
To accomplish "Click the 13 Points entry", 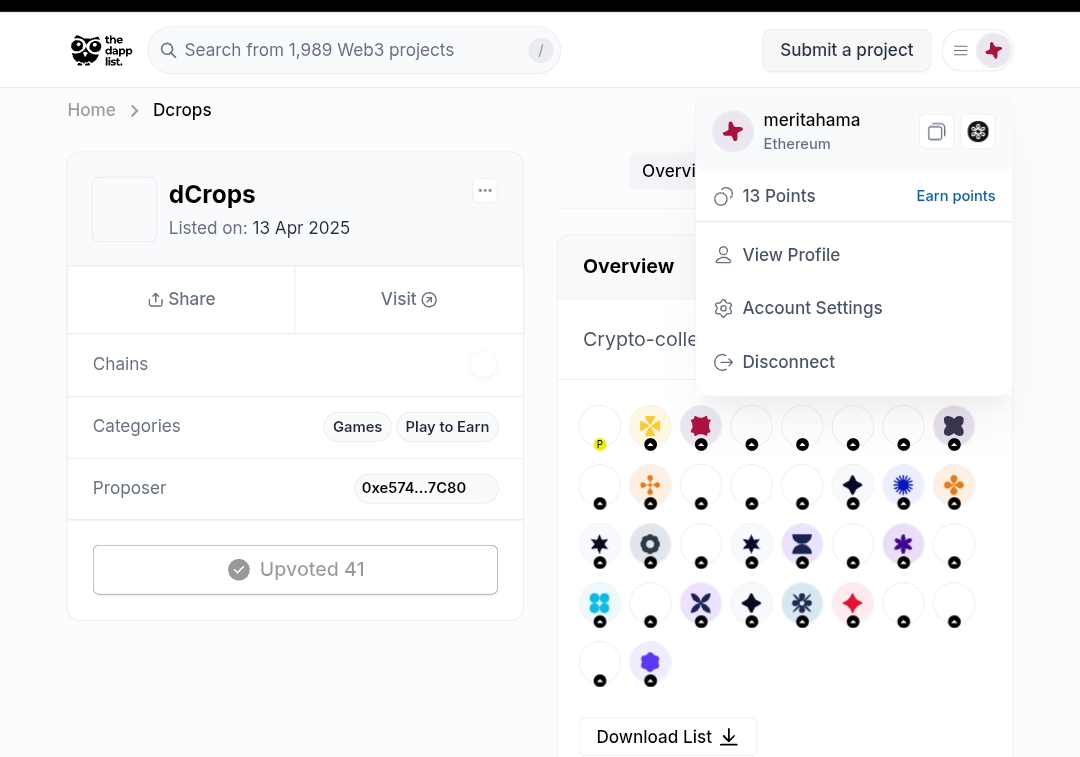I will click(765, 196).
